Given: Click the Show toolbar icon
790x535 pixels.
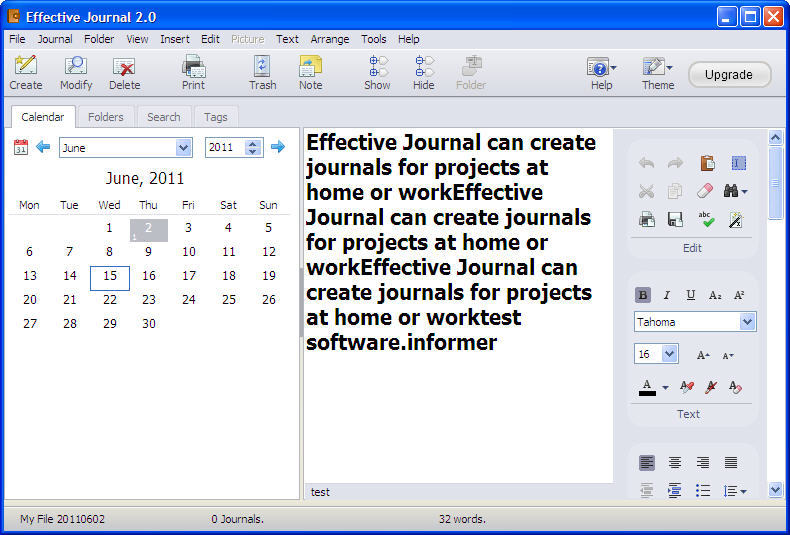Looking at the screenshot, I should tap(377, 73).
